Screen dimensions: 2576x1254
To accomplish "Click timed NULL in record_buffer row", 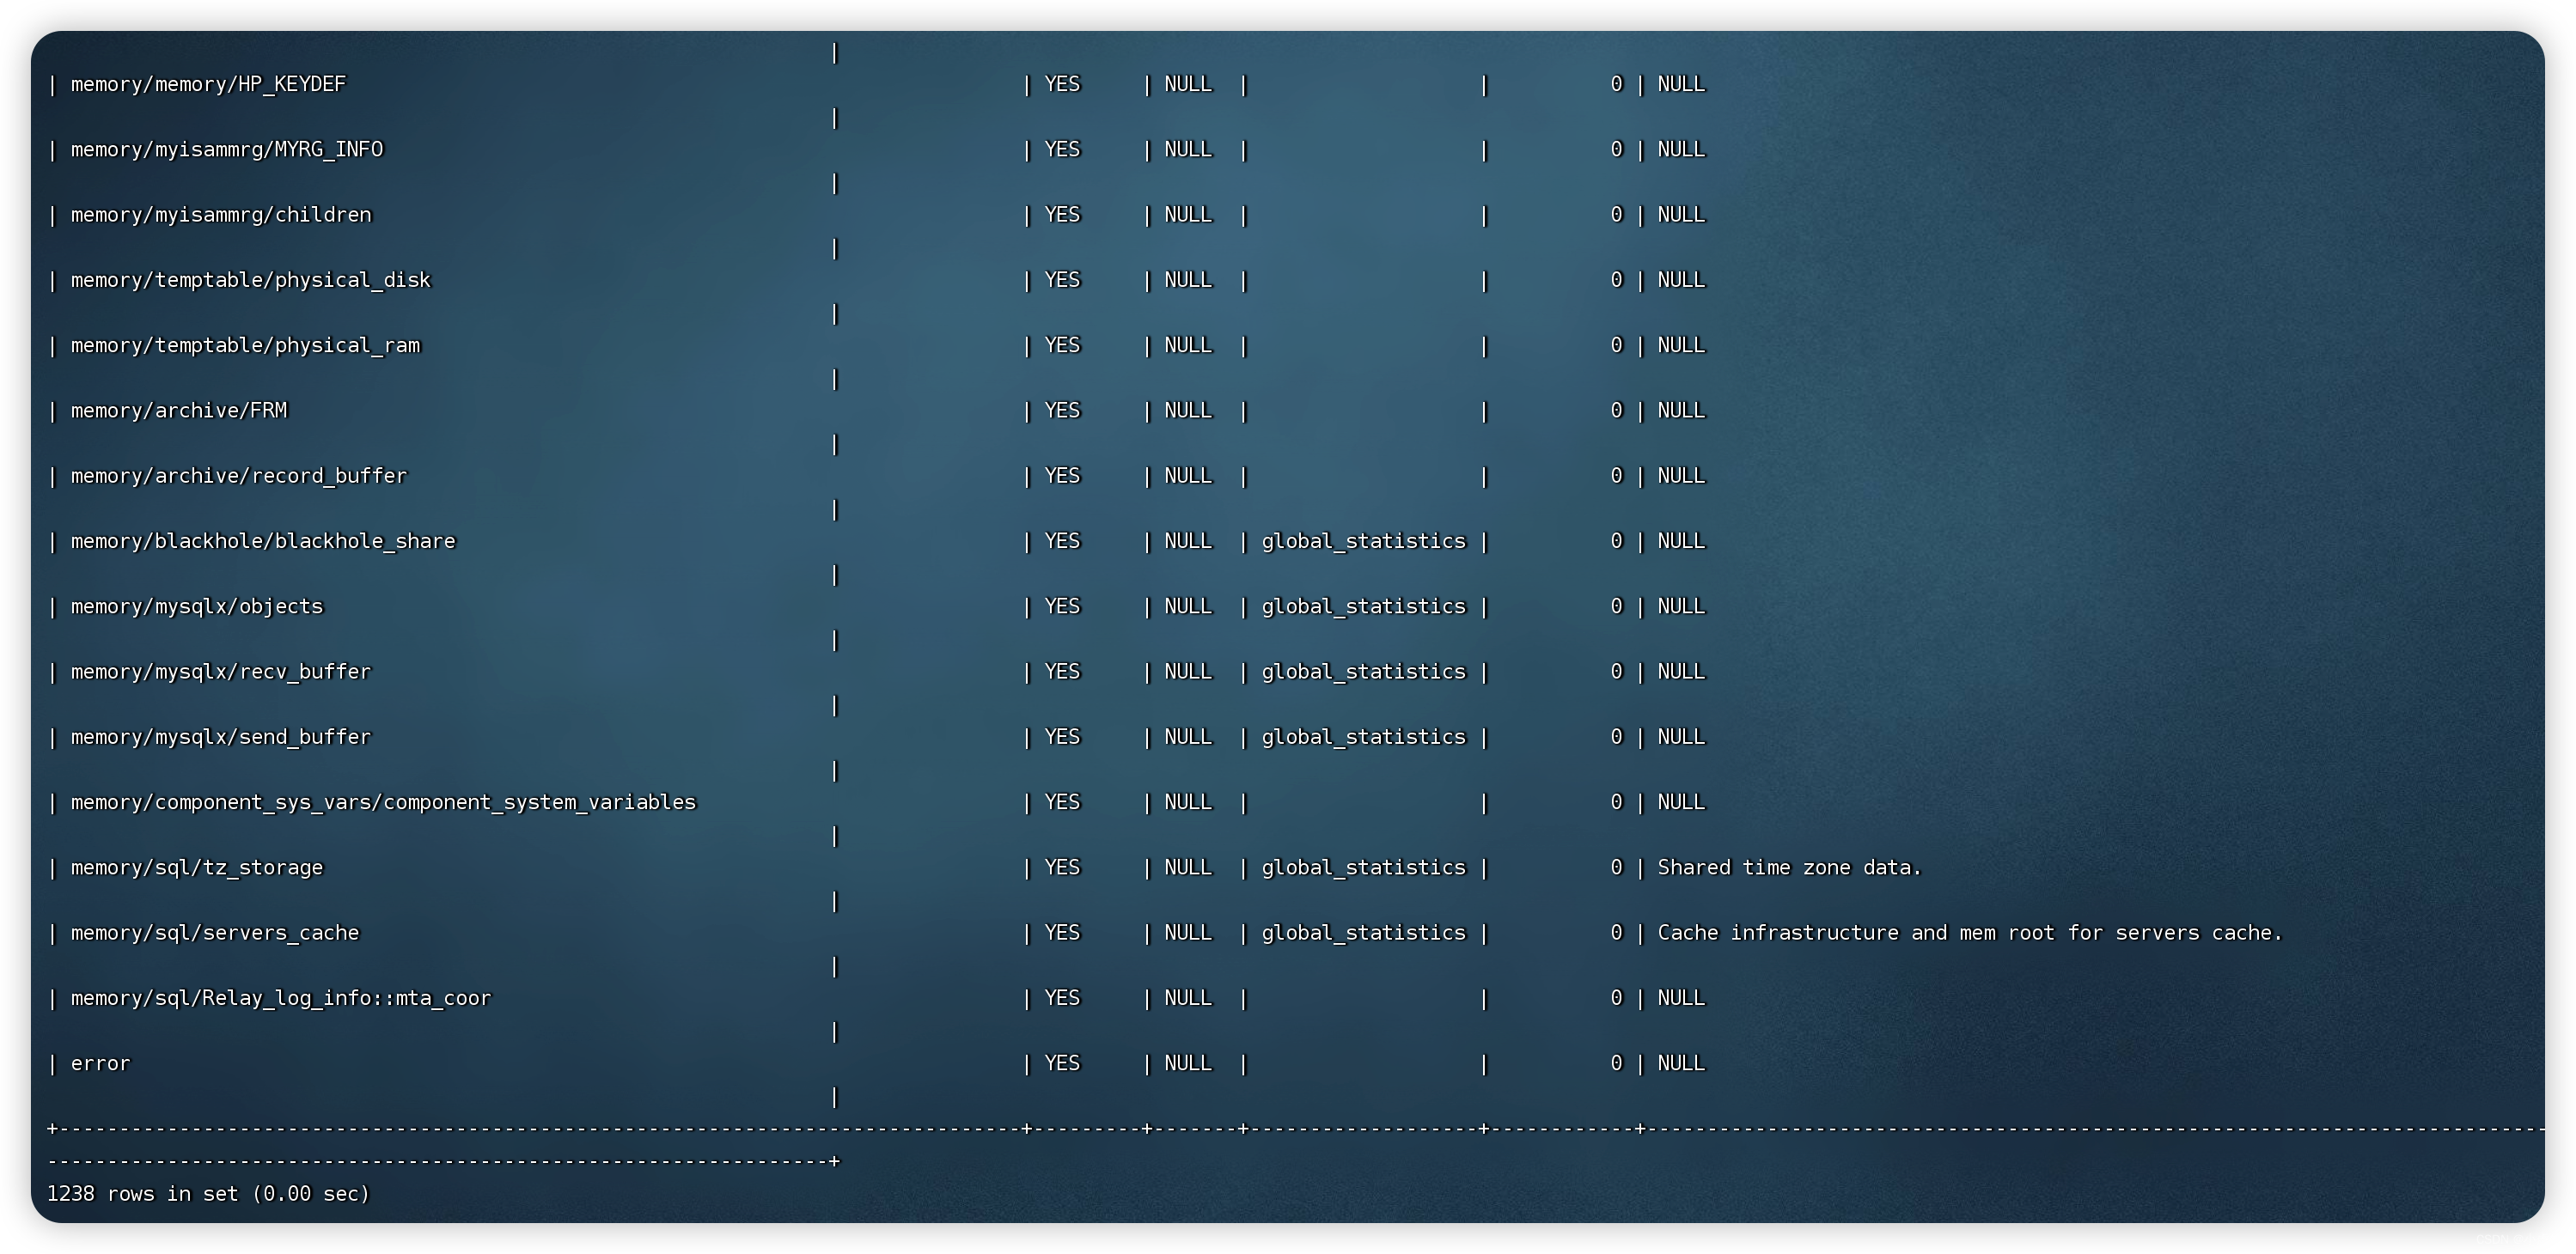I will [1188, 475].
